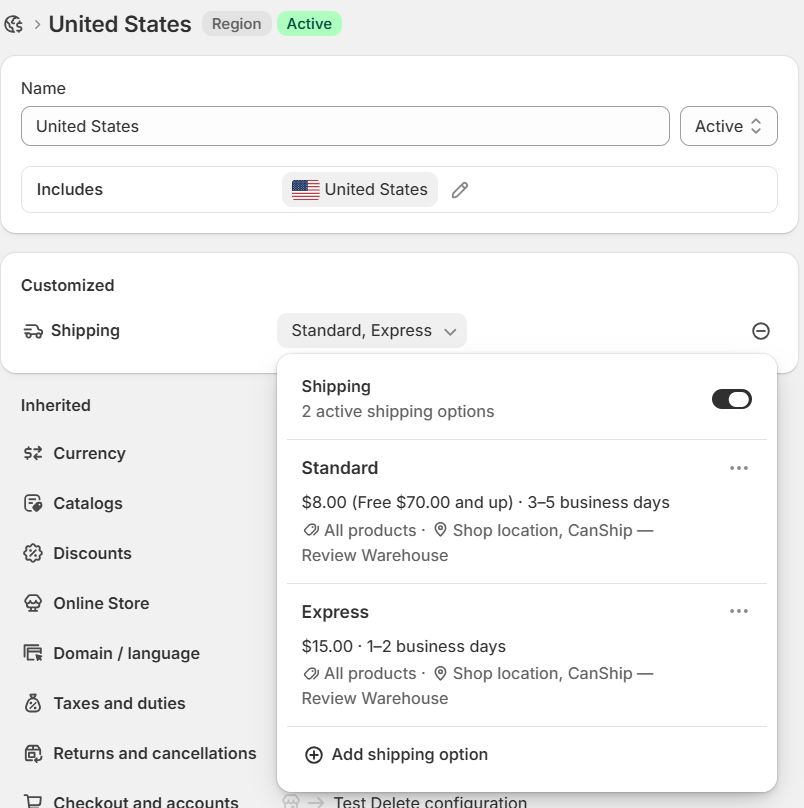Screen dimensions: 804x808
Task: Open the Online Store inherited setting
Action: pos(102,603)
